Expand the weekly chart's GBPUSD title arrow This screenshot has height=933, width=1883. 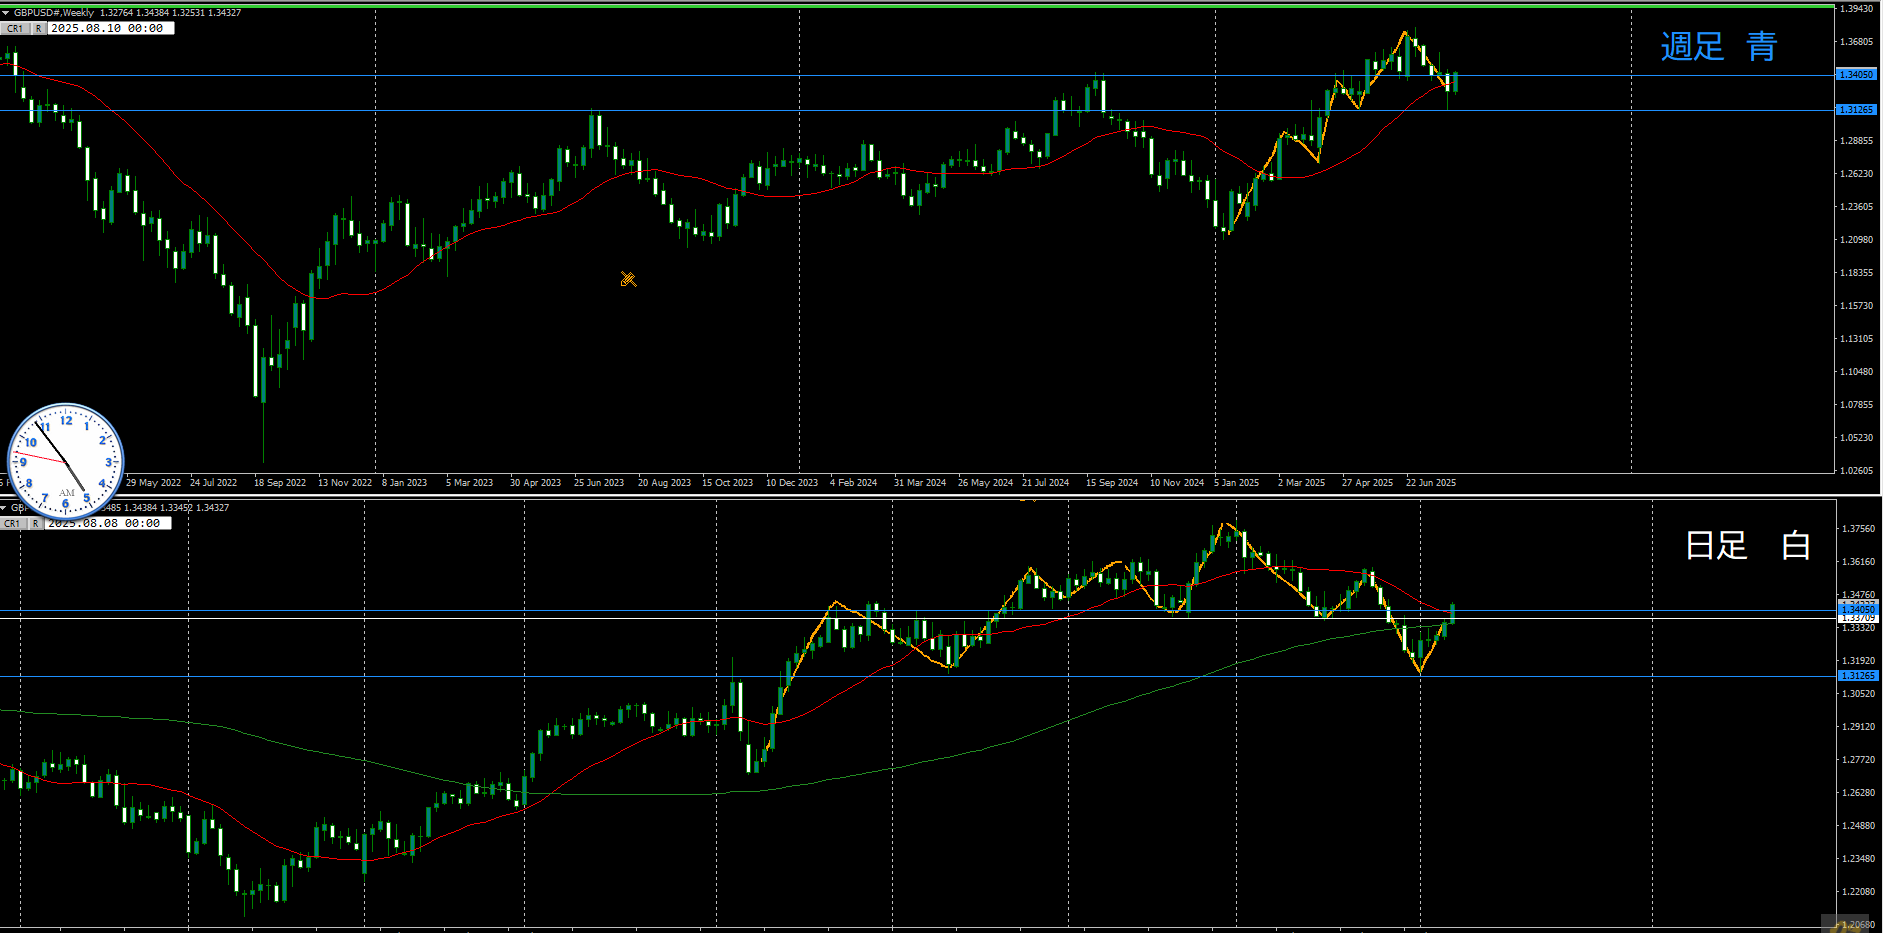click(5, 13)
